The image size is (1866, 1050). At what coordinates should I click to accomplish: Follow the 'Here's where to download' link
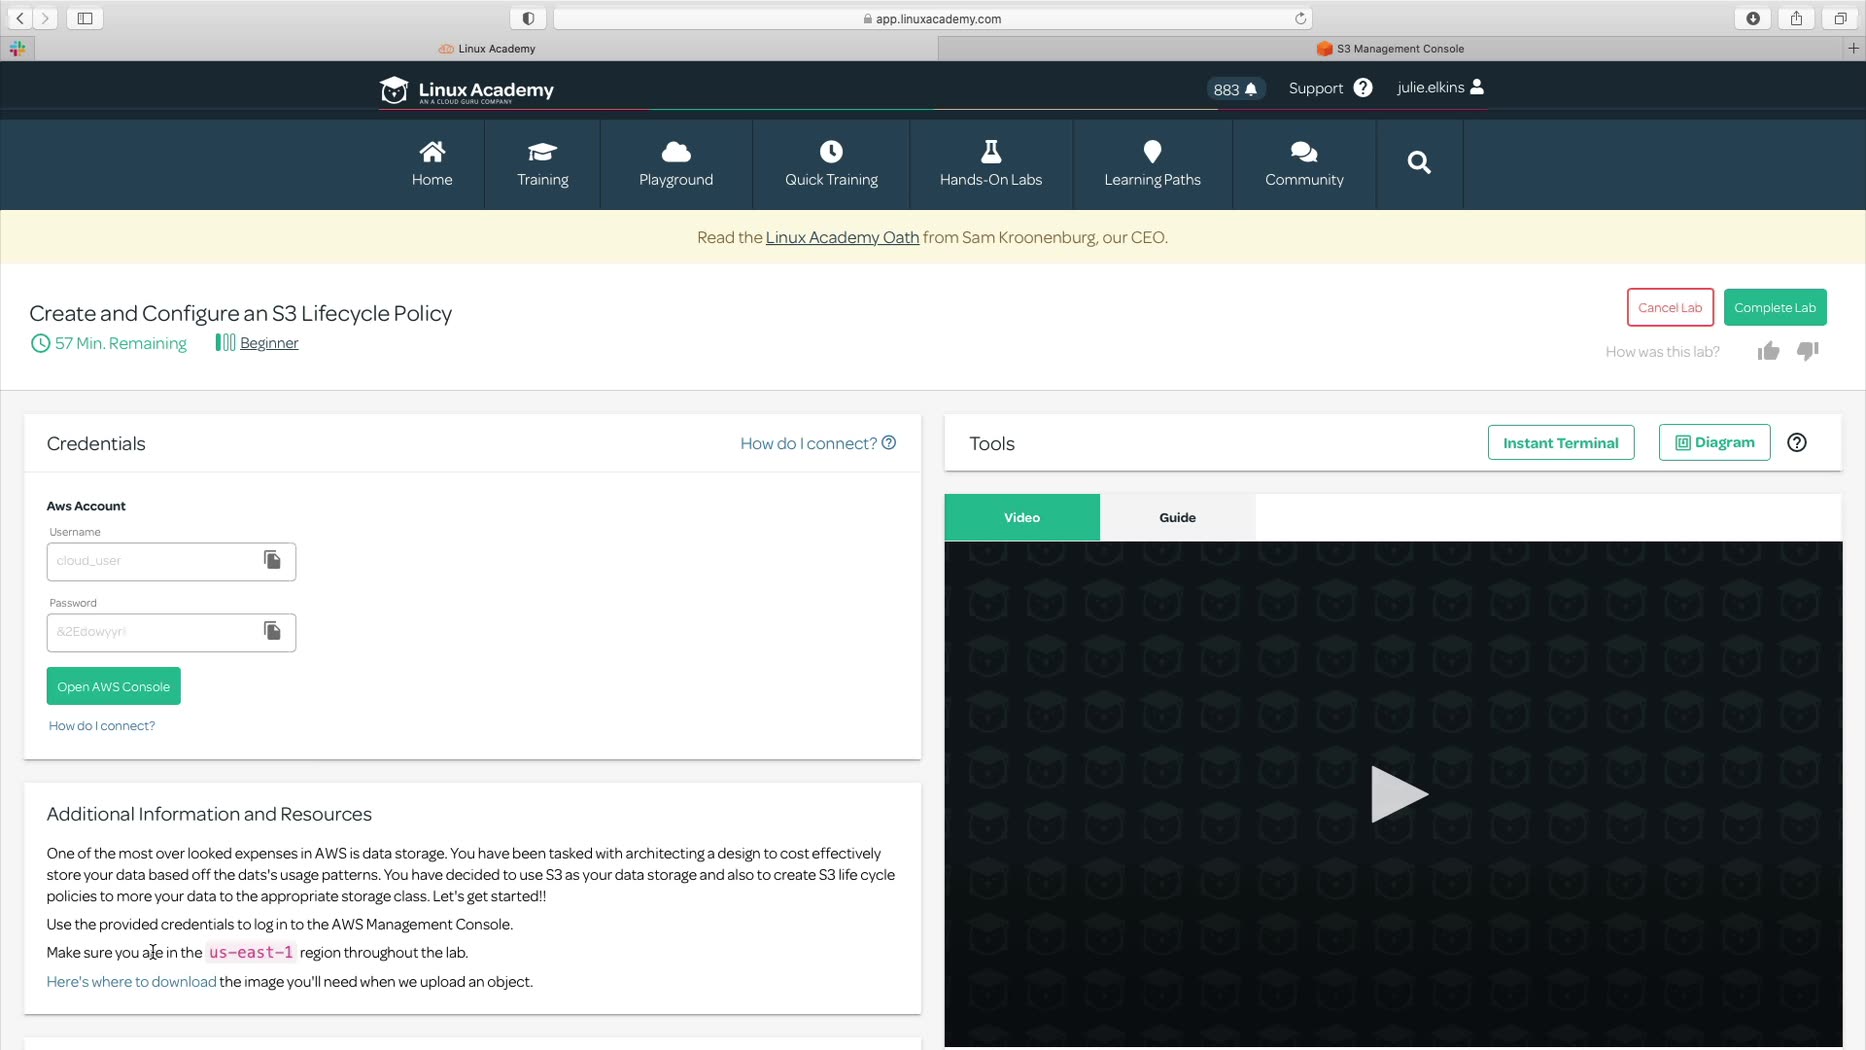click(x=131, y=981)
